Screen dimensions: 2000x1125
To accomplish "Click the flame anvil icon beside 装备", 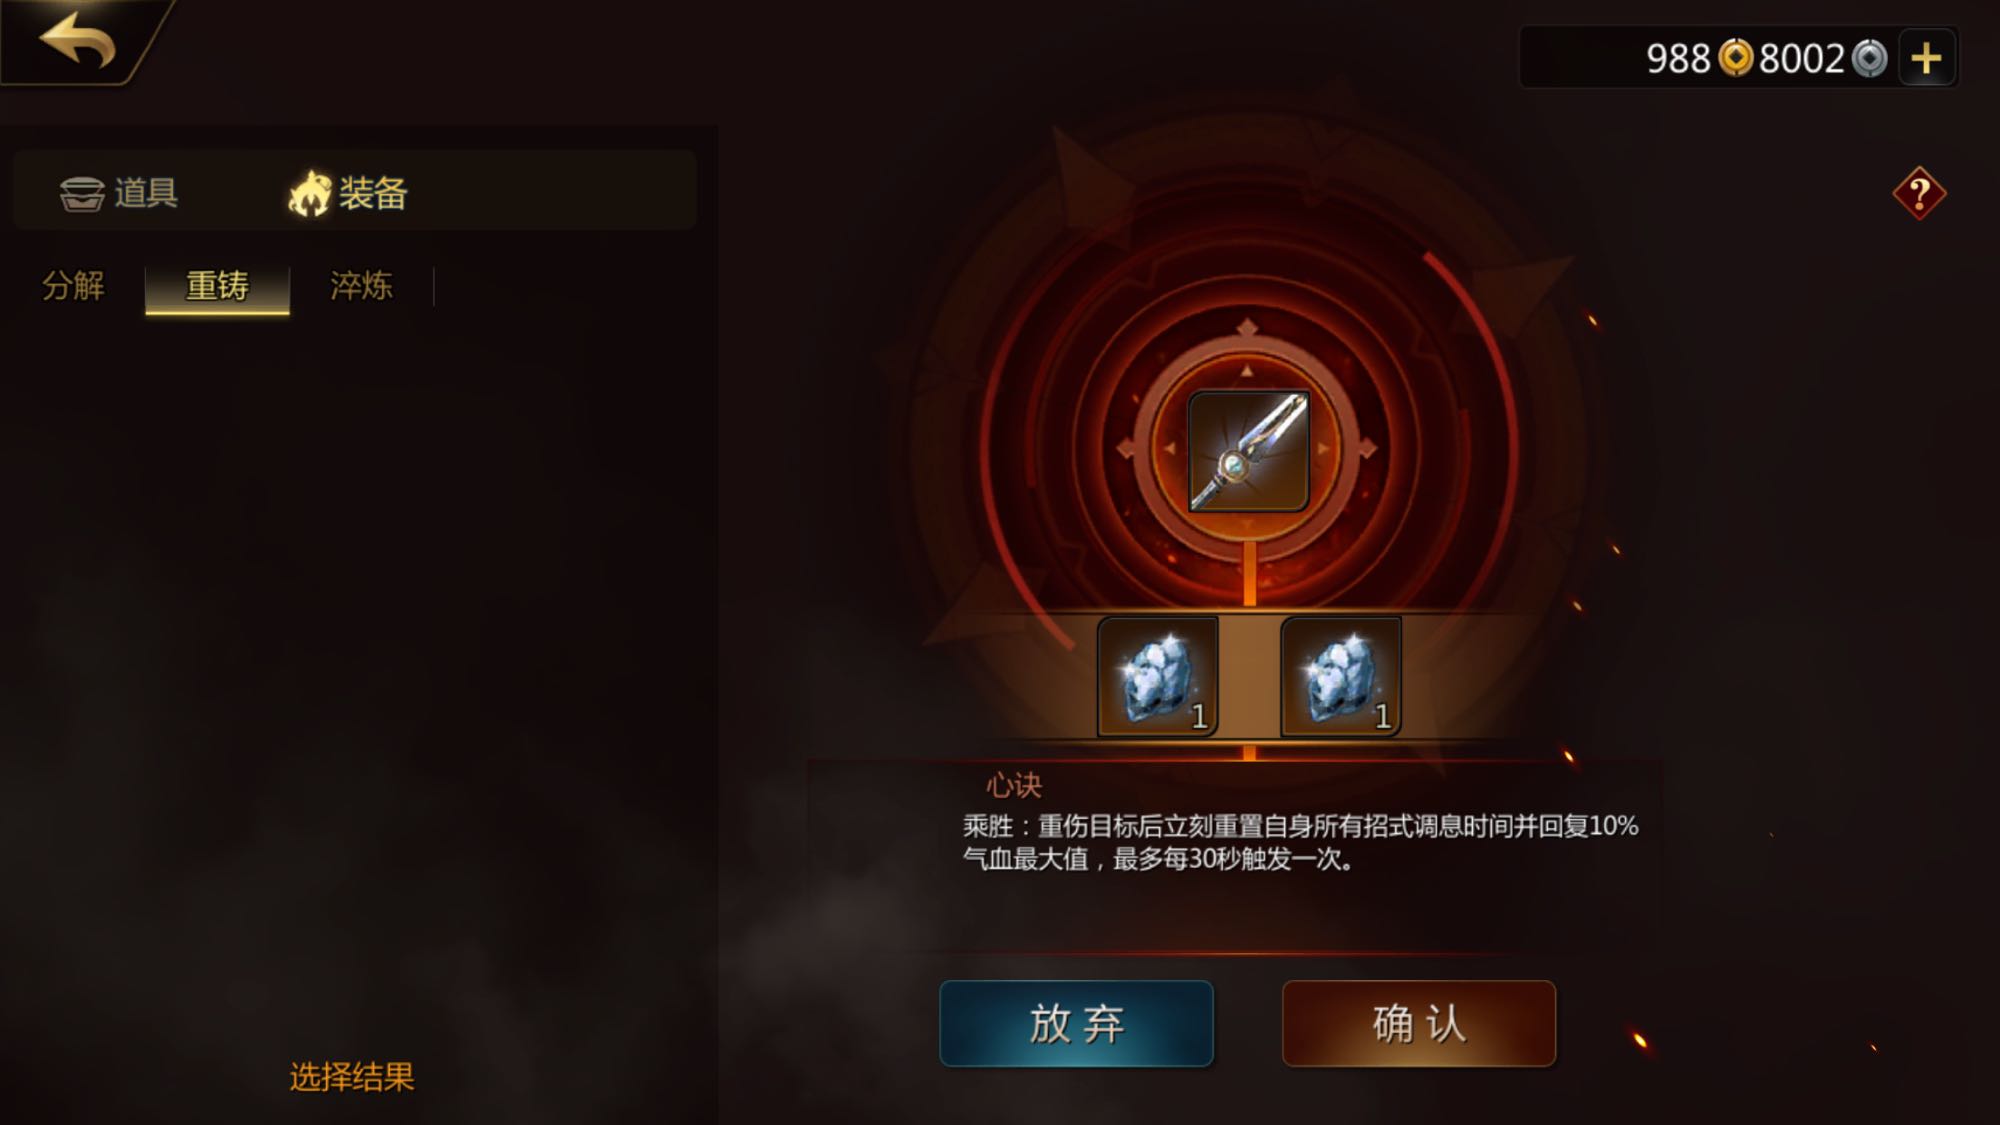I will pos(310,193).
